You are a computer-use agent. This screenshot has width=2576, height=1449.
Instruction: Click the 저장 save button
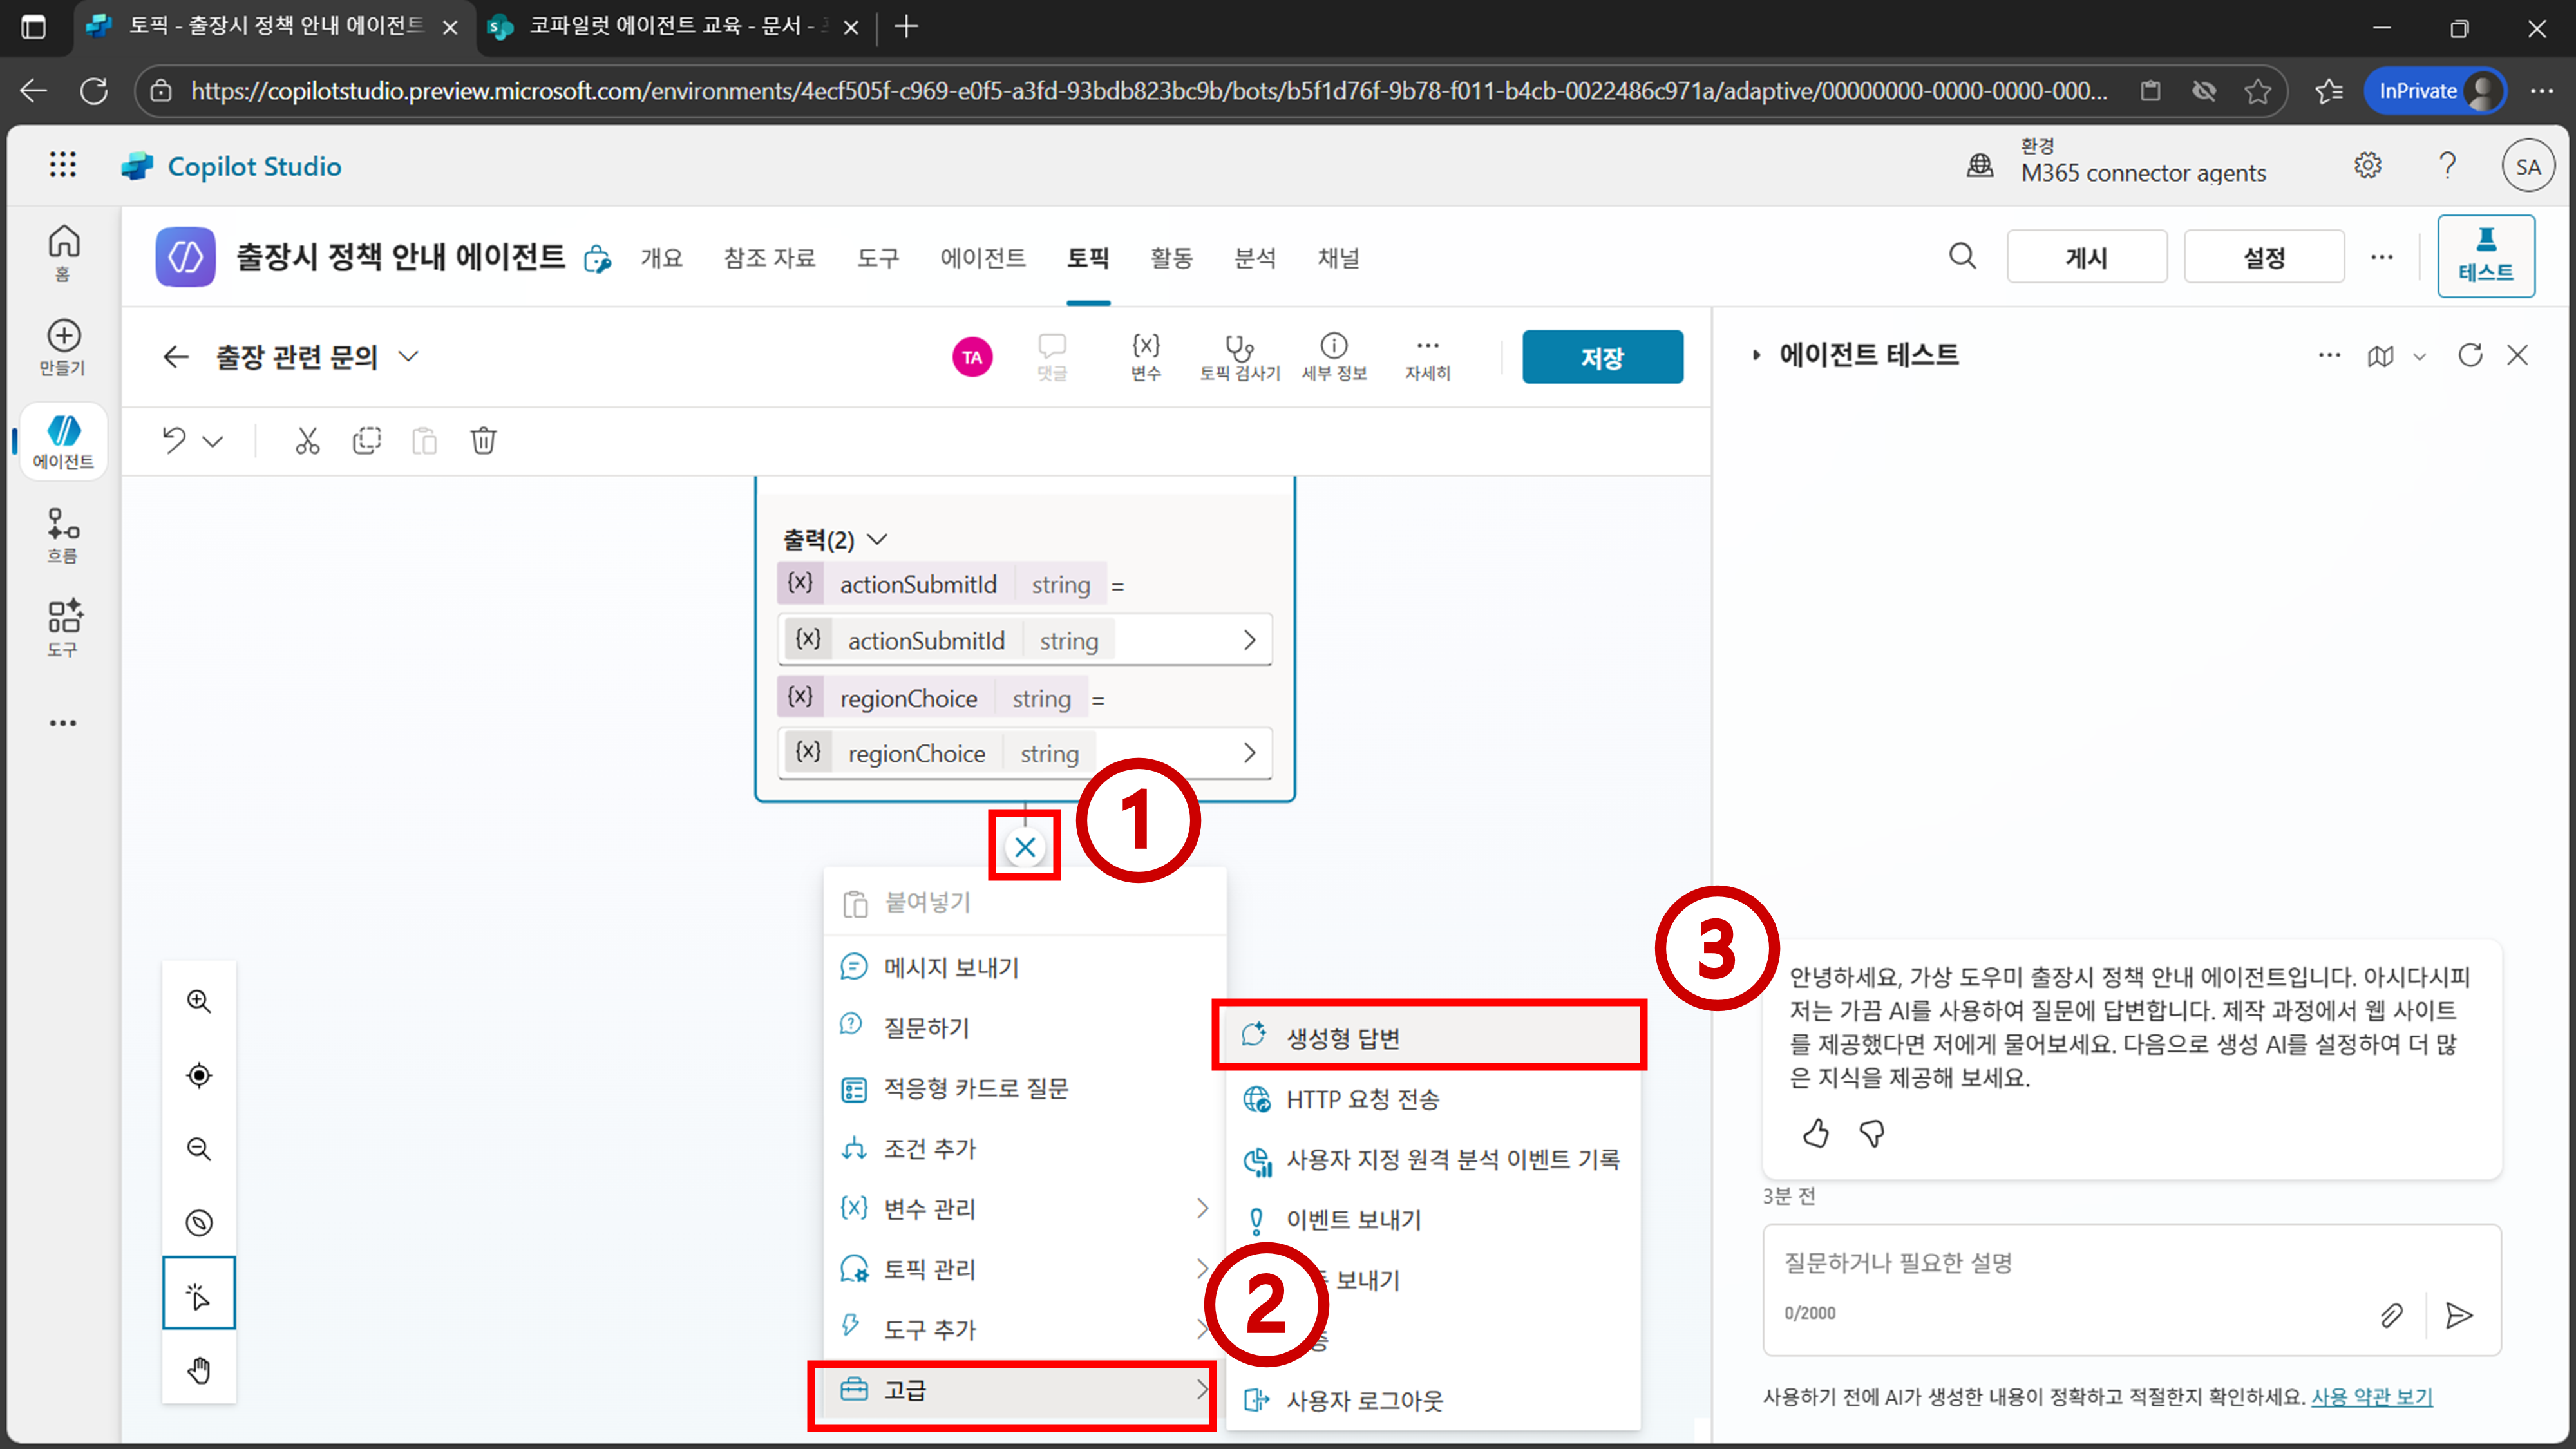pos(1601,357)
